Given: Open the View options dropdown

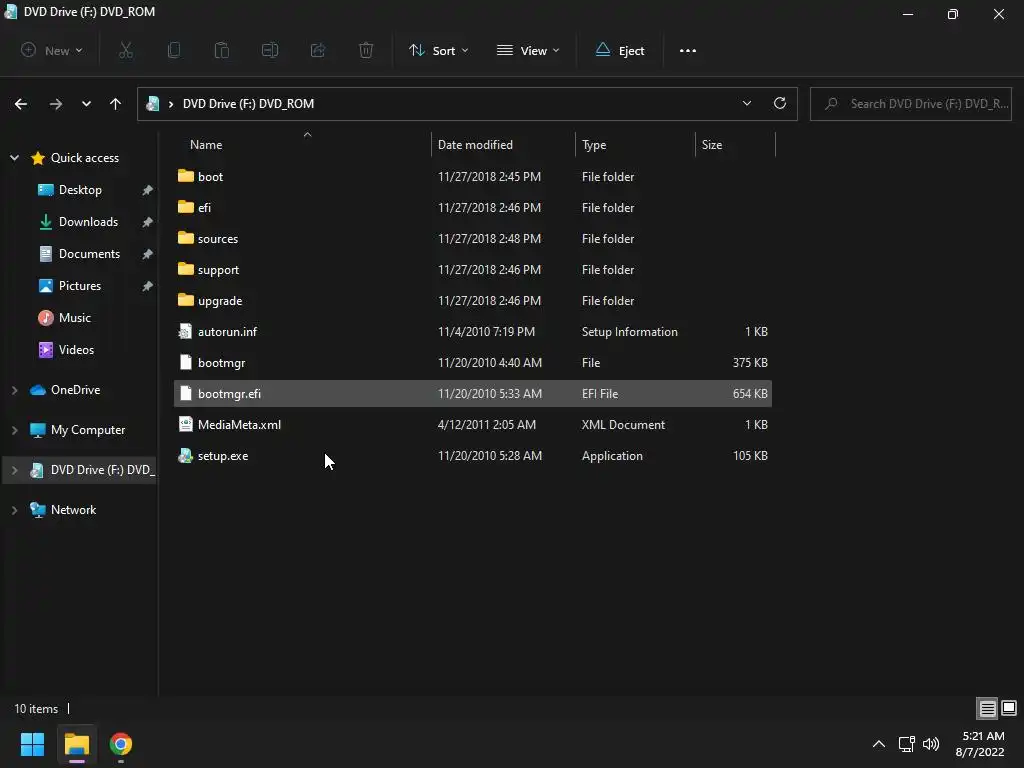Looking at the screenshot, I should [x=528, y=50].
